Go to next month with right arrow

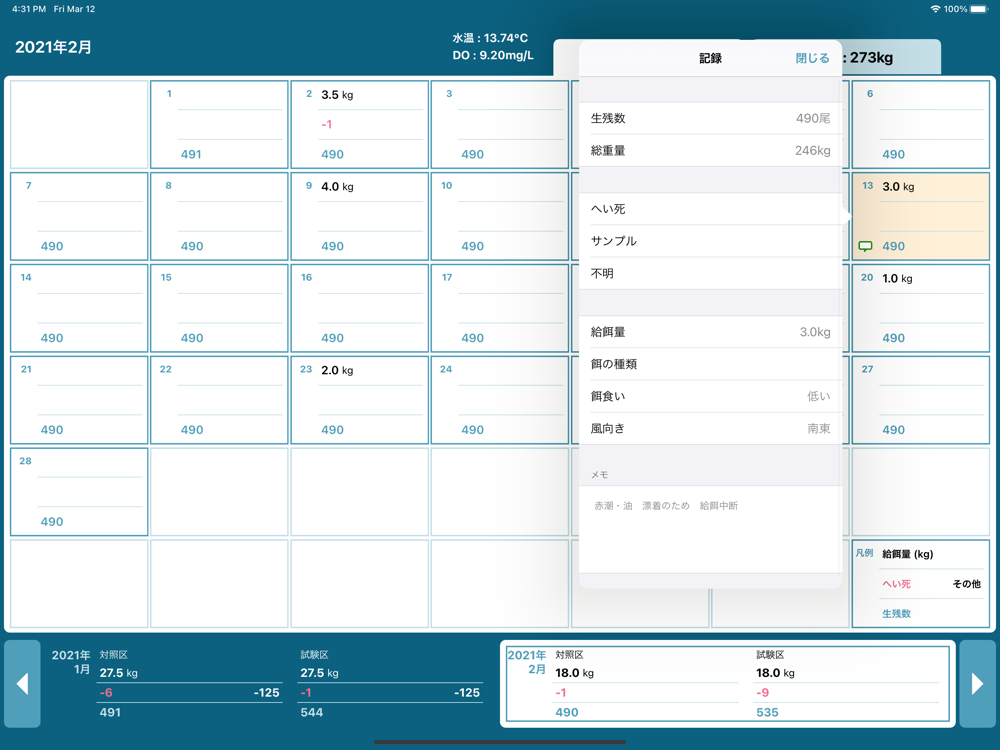(x=977, y=684)
